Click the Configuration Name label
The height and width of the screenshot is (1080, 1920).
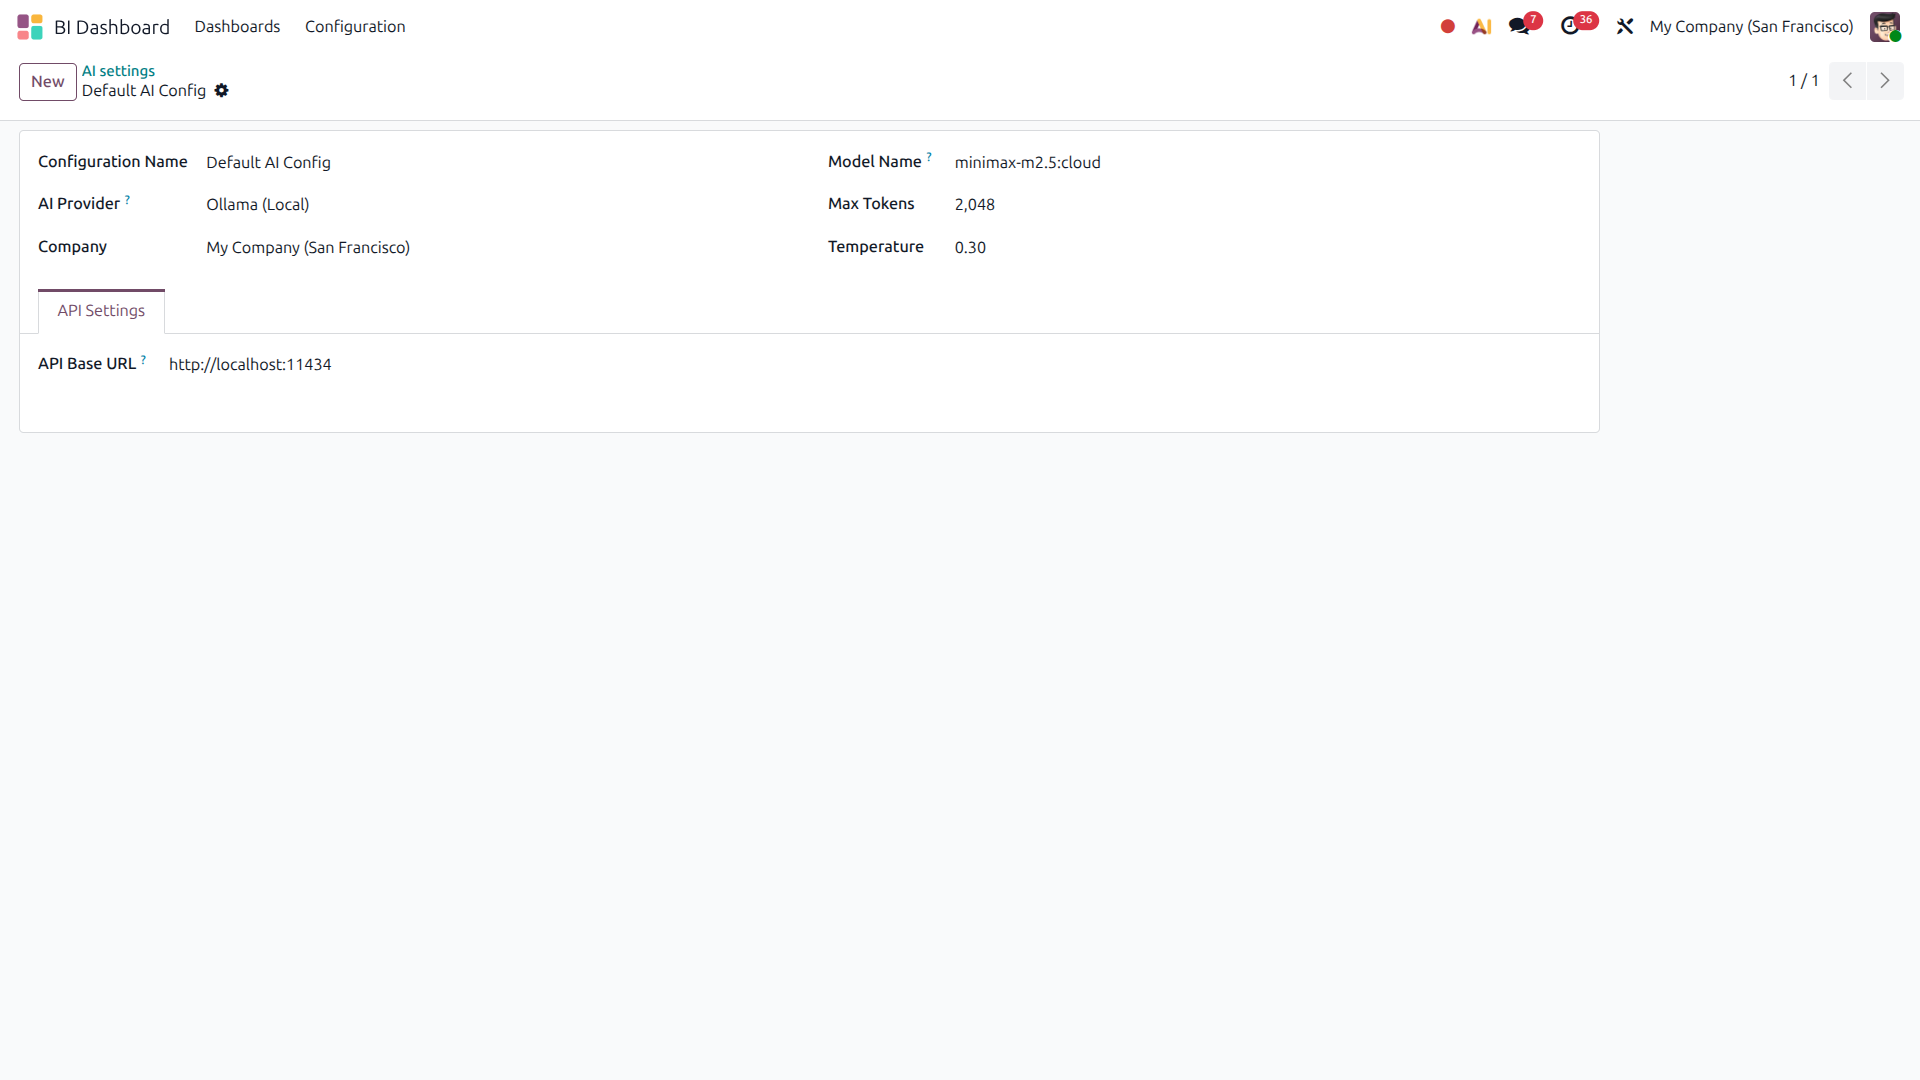tap(113, 162)
